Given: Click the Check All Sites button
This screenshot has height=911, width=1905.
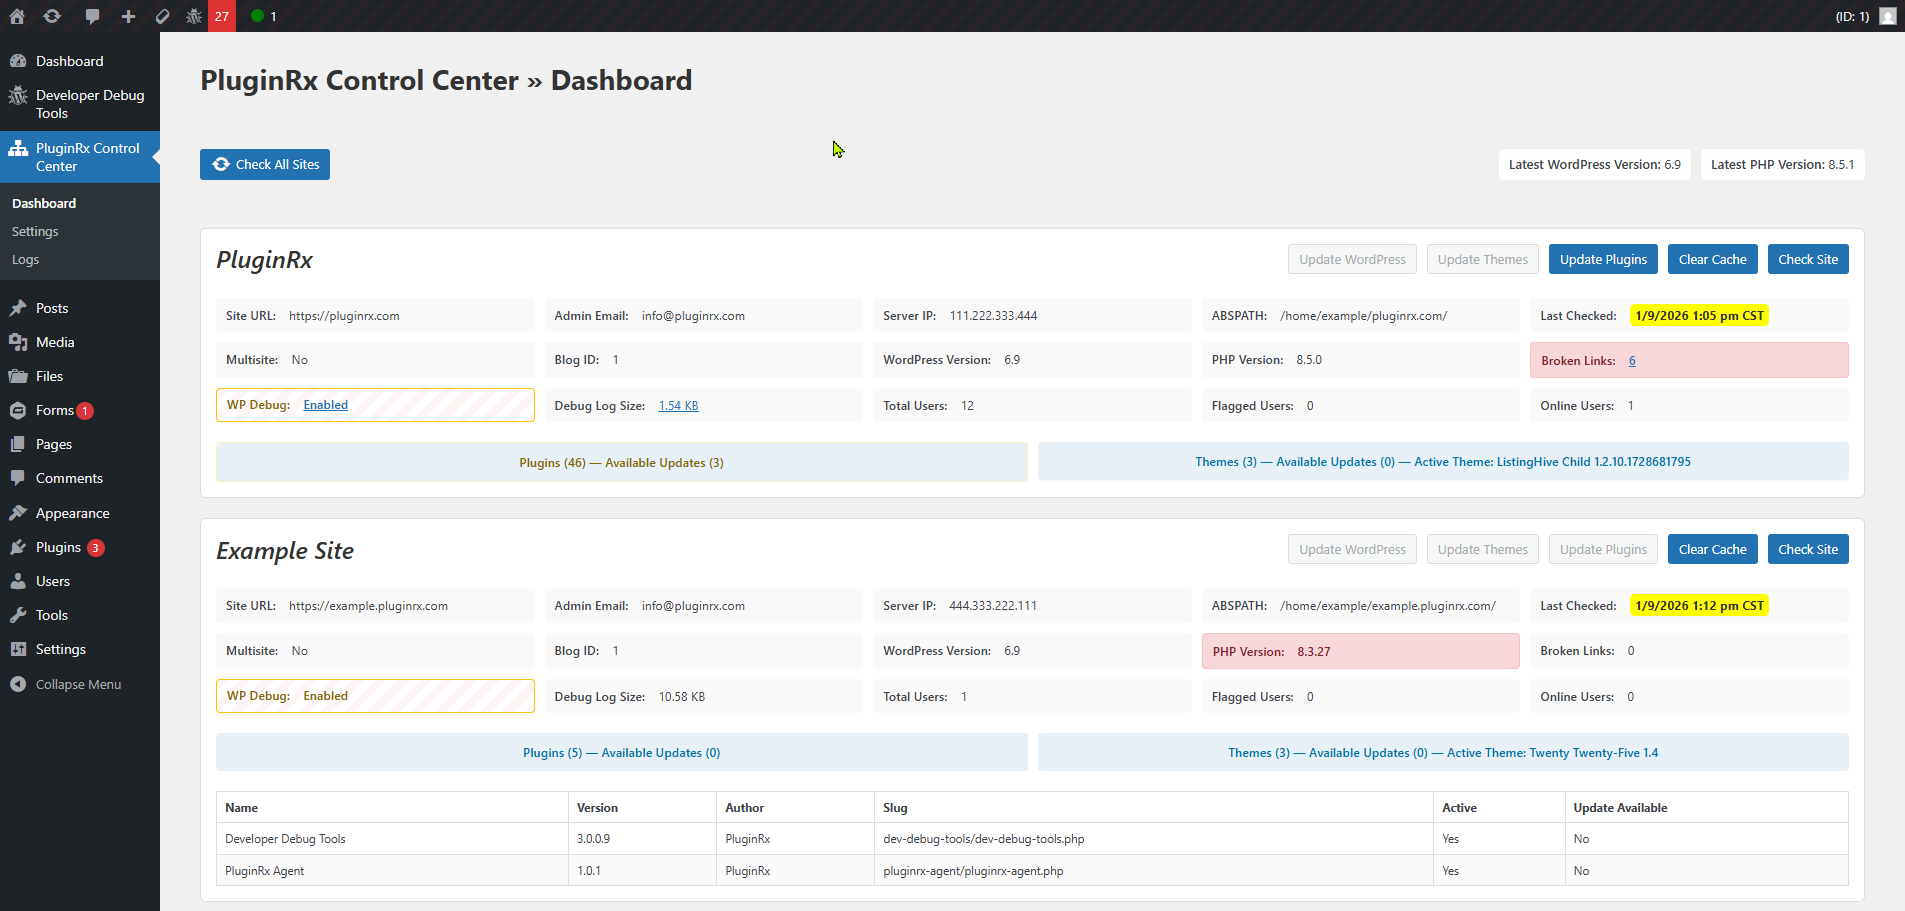Looking at the screenshot, I should (265, 165).
